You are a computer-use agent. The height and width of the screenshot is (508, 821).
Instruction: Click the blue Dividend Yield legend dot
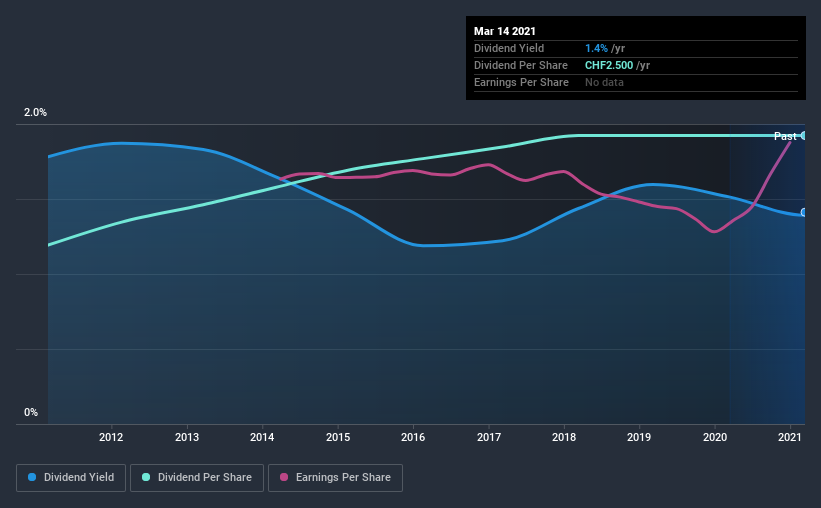pos(32,477)
